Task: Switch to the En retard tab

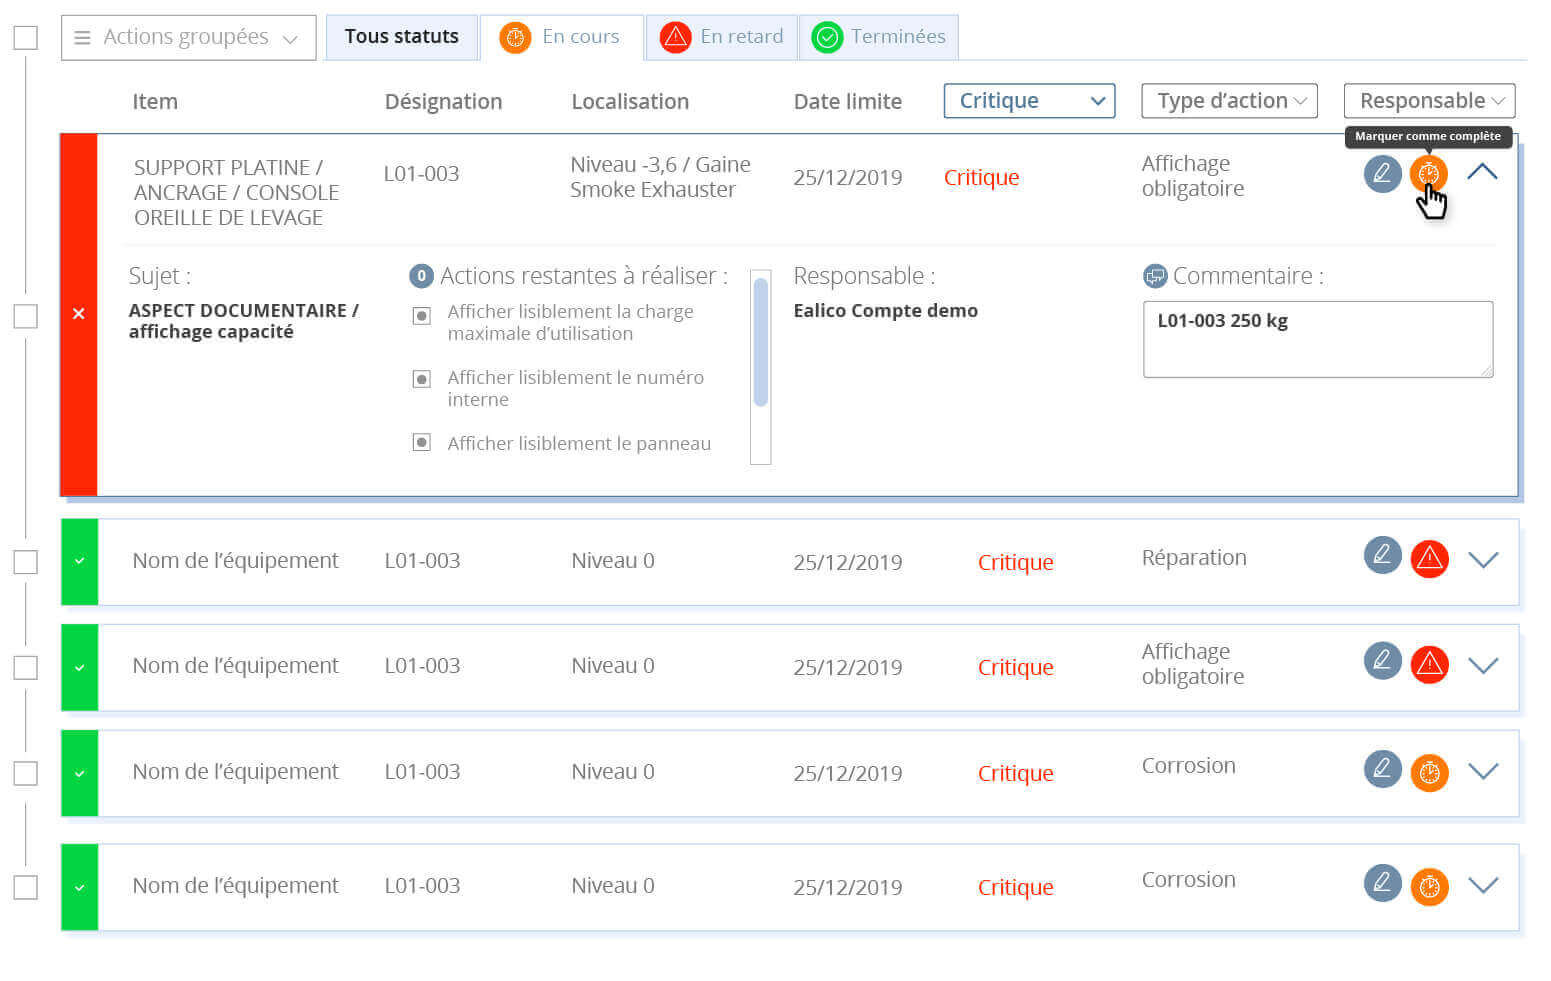Action: [722, 37]
